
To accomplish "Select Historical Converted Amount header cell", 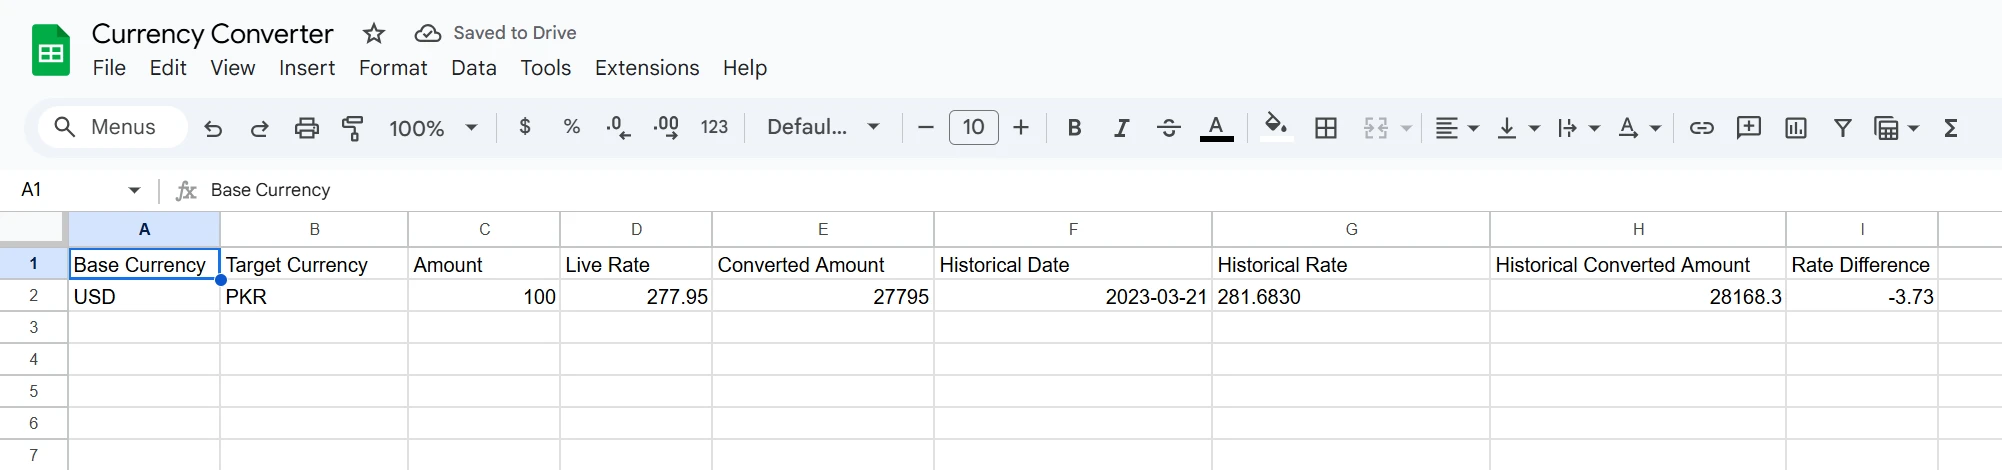I will click(x=1638, y=264).
